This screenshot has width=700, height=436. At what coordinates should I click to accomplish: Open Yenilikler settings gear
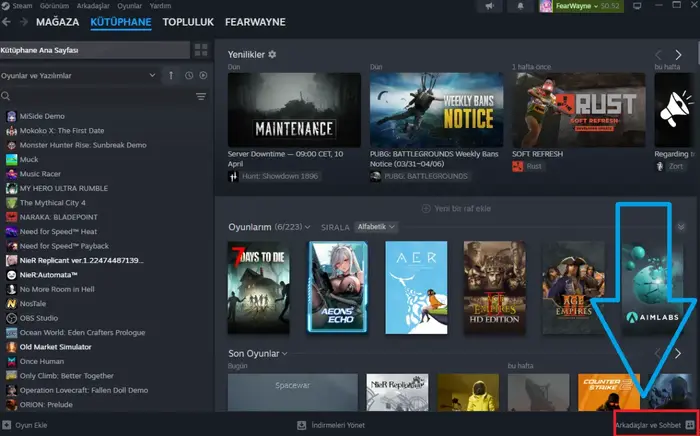point(272,54)
